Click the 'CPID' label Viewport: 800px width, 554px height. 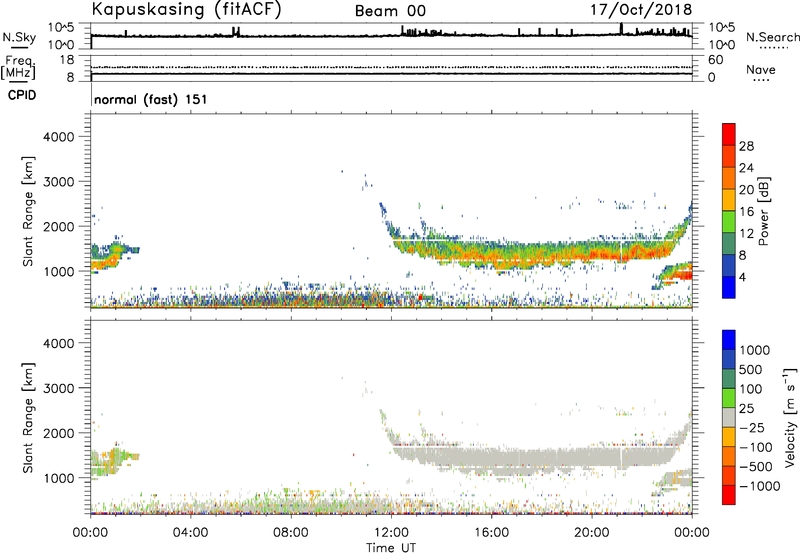[x=22, y=95]
